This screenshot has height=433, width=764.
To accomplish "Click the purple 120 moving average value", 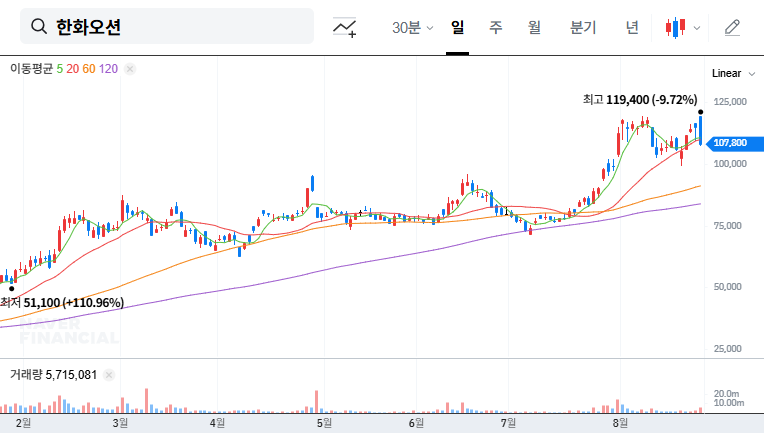I will click(x=108, y=69).
